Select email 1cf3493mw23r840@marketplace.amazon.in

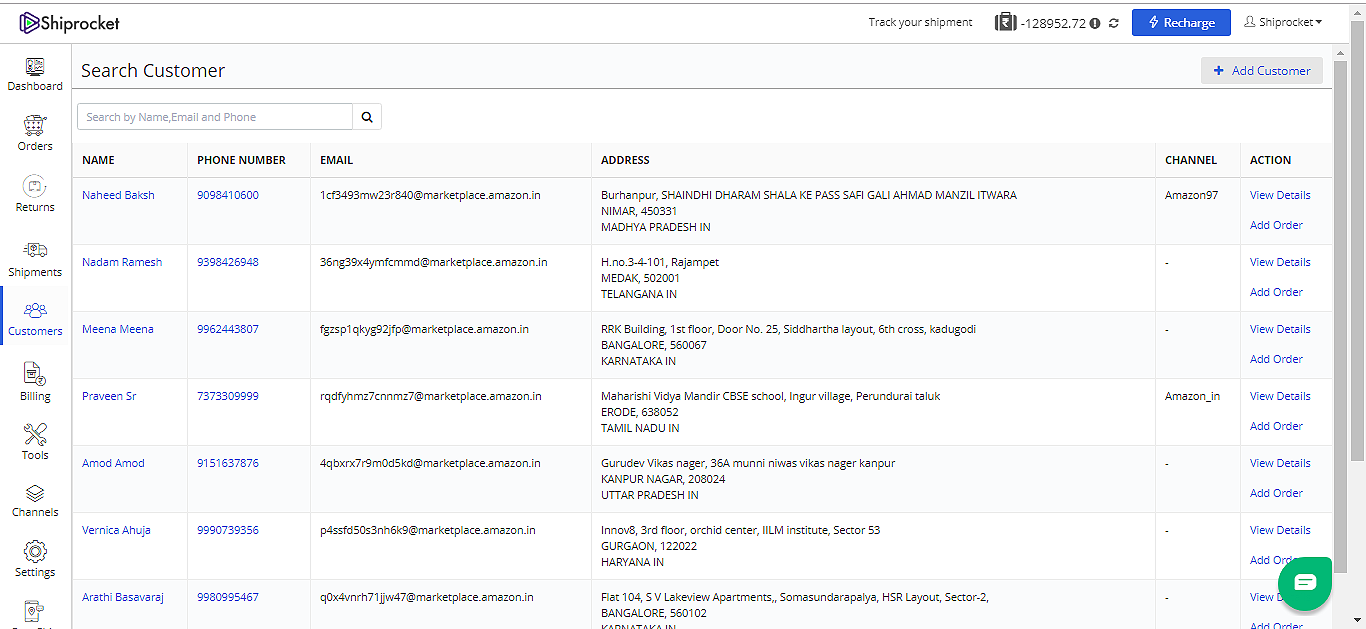[x=430, y=195]
